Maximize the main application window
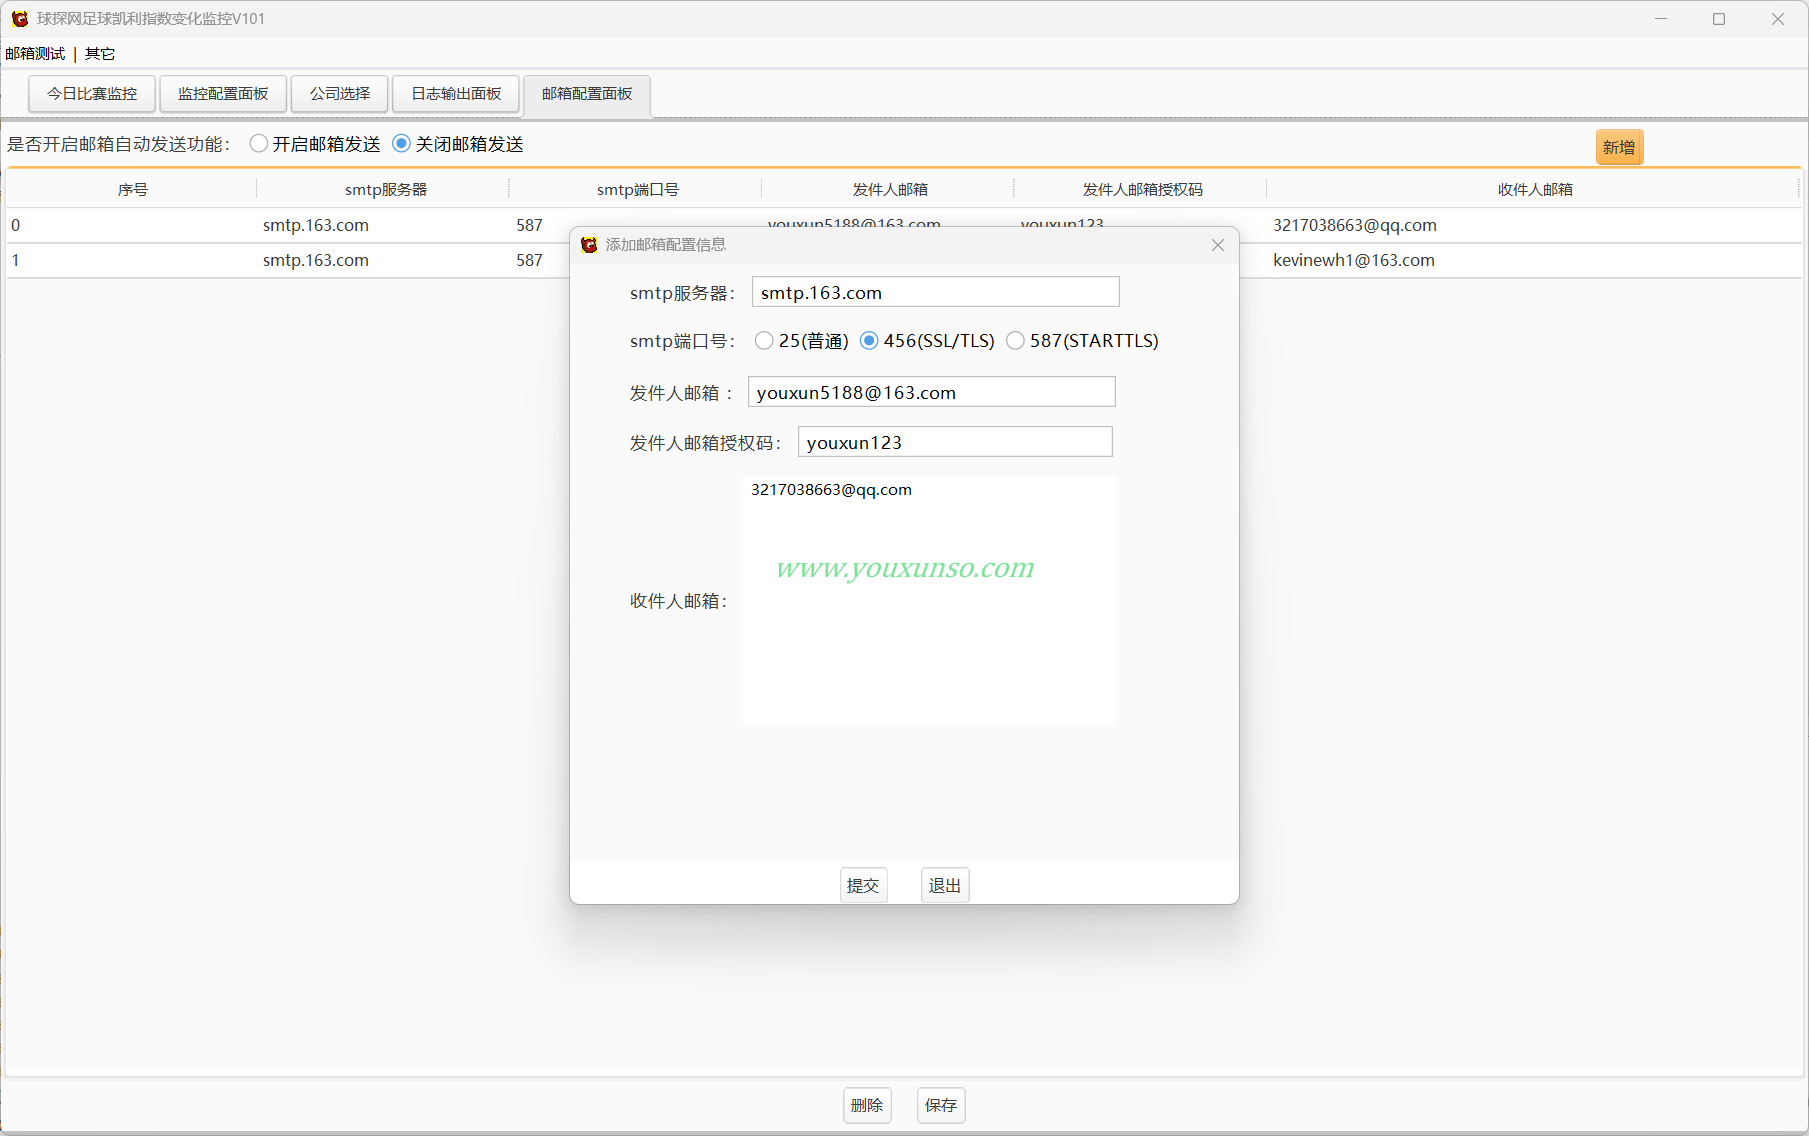The height and width of the screenshot is (1136, 1809). point(1719,19)
